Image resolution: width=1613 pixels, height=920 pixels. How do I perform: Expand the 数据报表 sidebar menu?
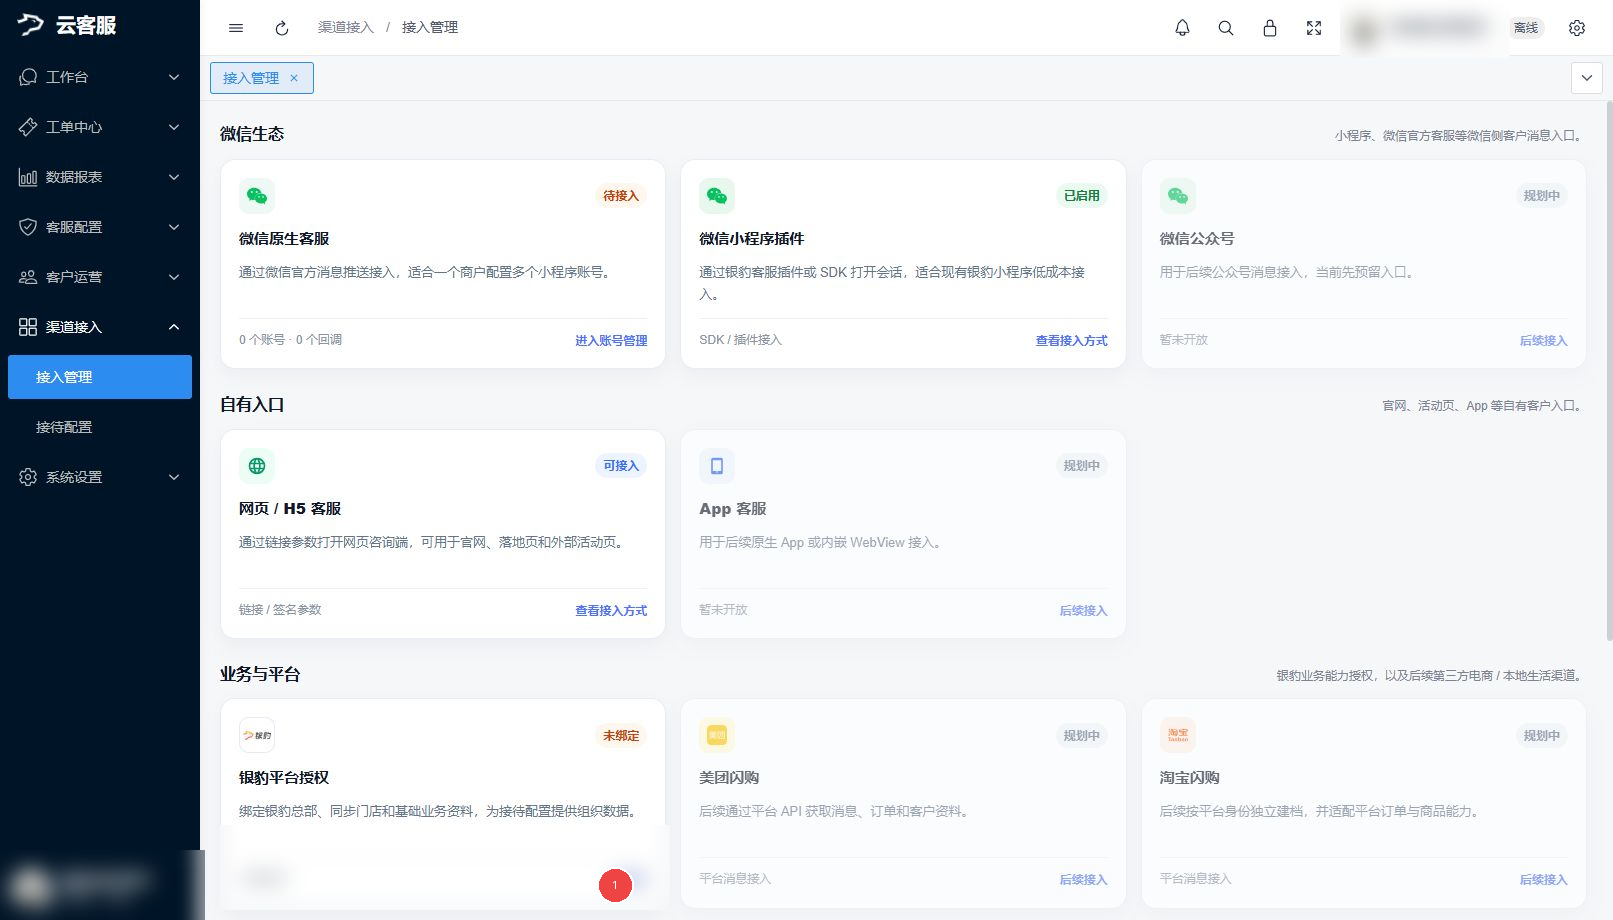point(100,177)
